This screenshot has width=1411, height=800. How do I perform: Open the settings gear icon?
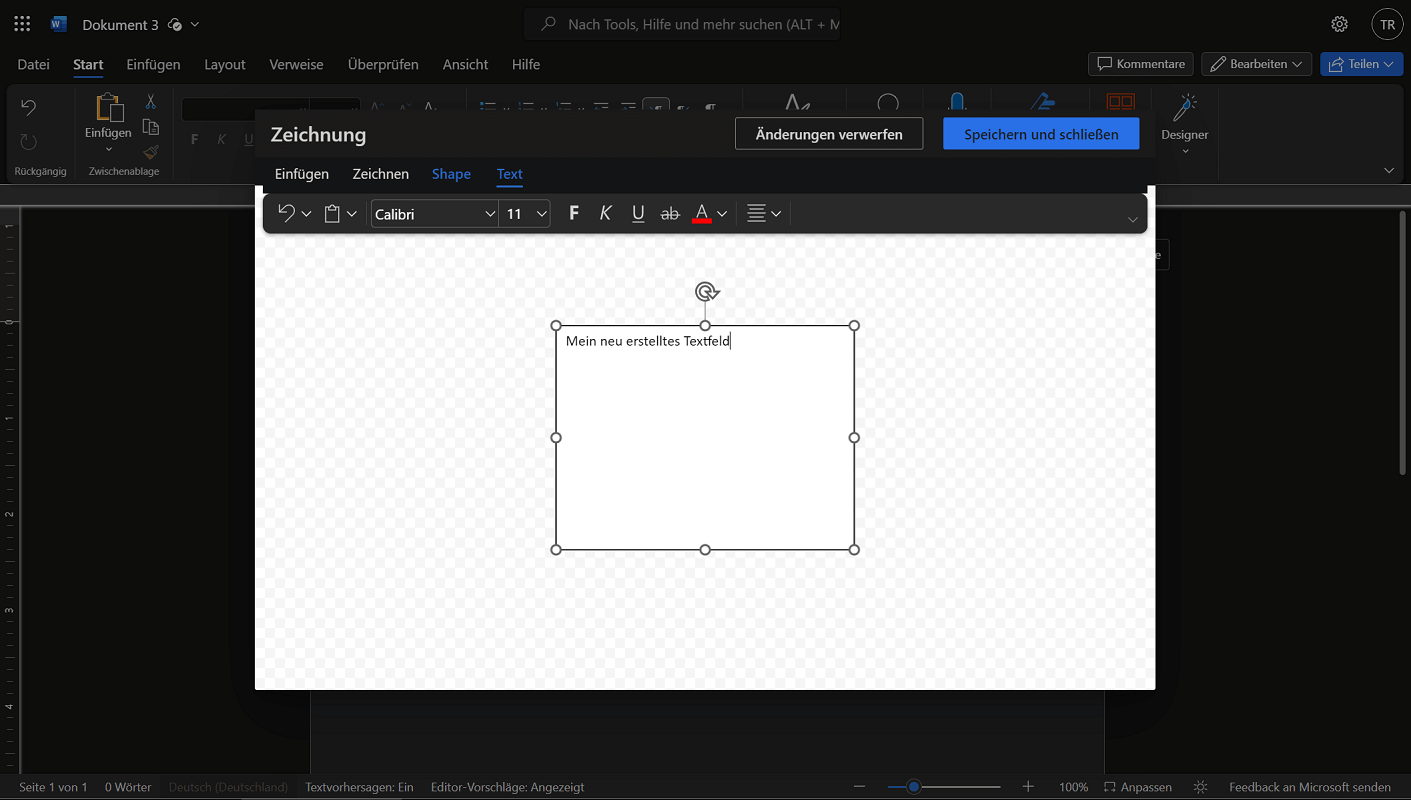click(x=1339, y=24)
